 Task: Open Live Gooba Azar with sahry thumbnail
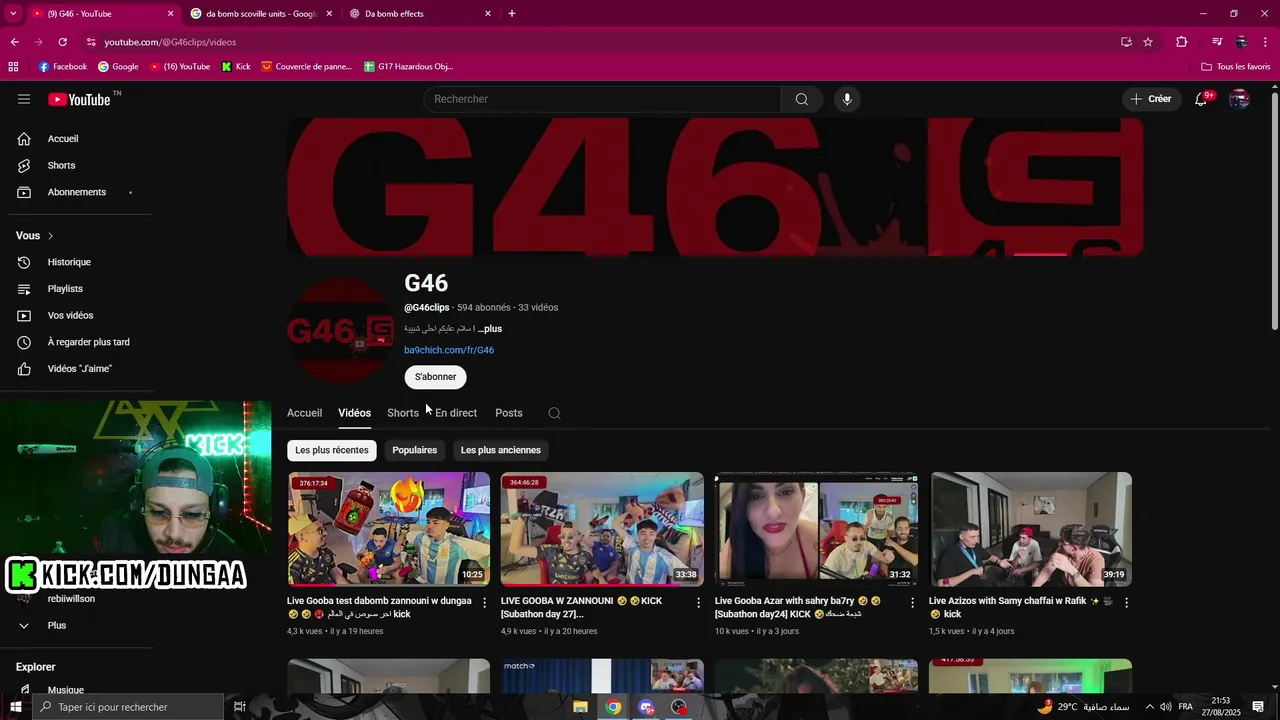coord(816,529)
